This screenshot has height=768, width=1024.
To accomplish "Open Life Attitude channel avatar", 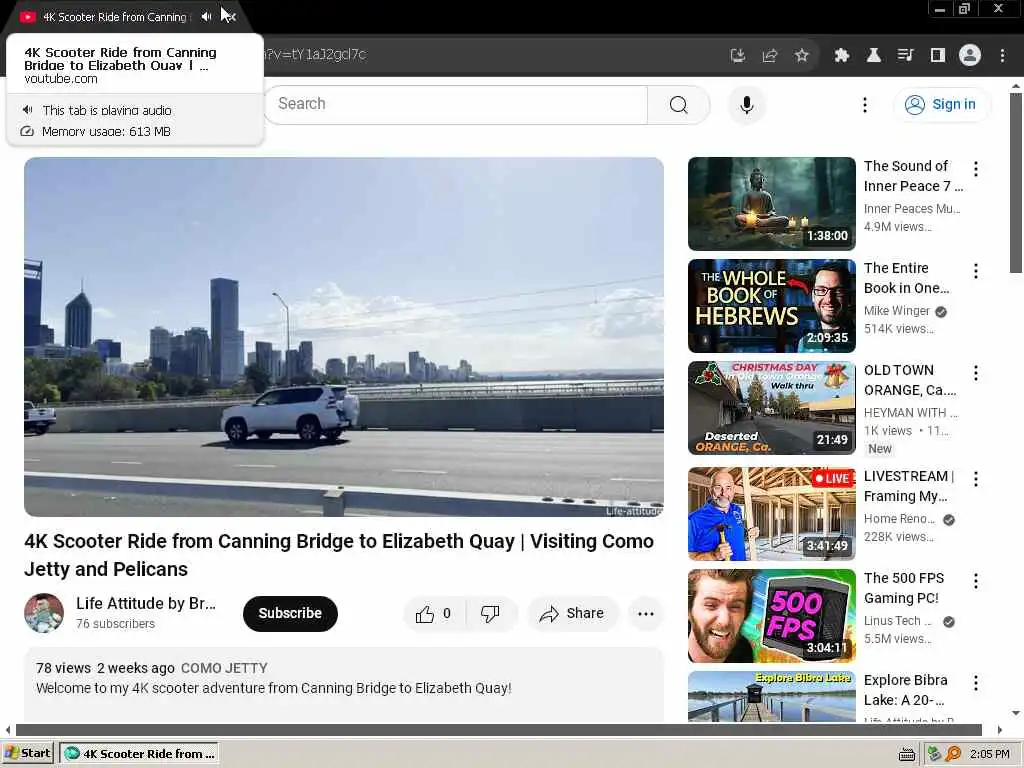I will pyautogui.click(x=44, y=613).
